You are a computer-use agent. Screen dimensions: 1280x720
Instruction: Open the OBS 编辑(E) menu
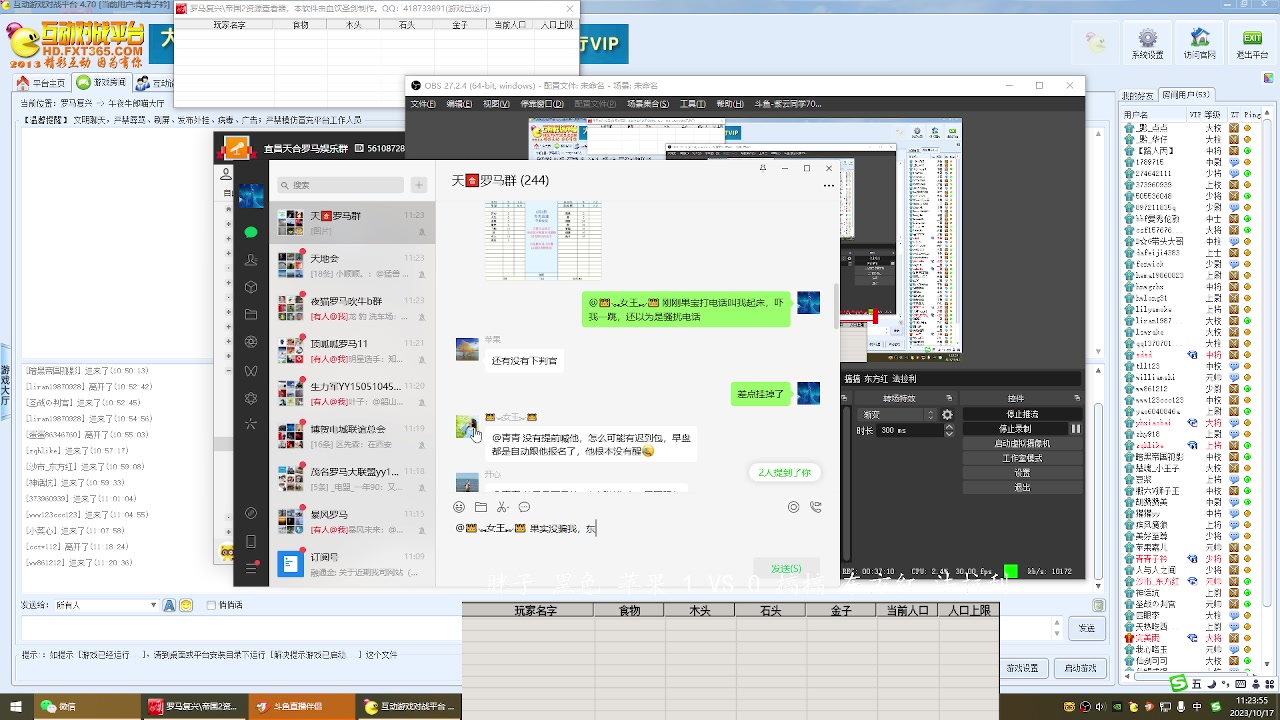(x=458, y=104)
